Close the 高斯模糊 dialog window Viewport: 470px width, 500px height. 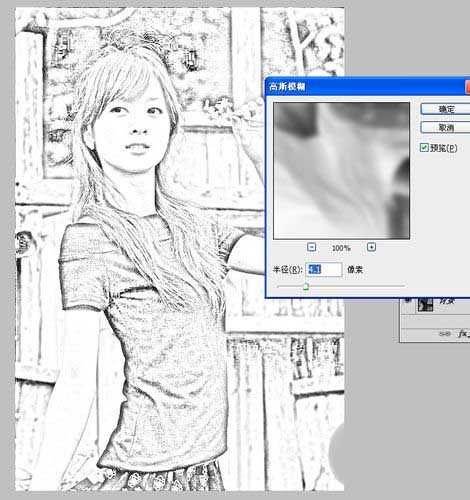point(468,87)
